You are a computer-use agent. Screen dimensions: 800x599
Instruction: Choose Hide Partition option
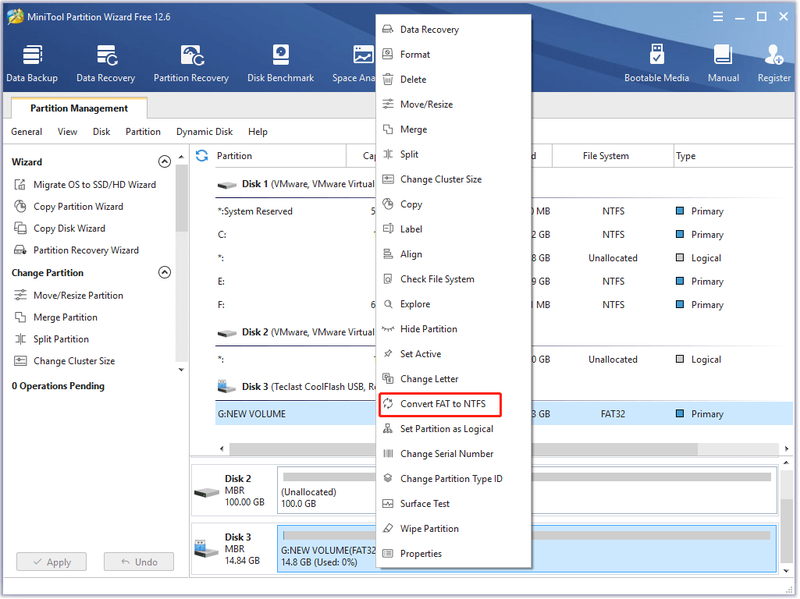point(453,329)
